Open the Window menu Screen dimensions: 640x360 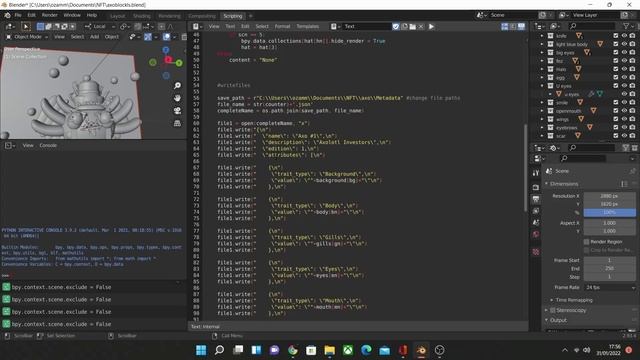click(x=72, y=15)
